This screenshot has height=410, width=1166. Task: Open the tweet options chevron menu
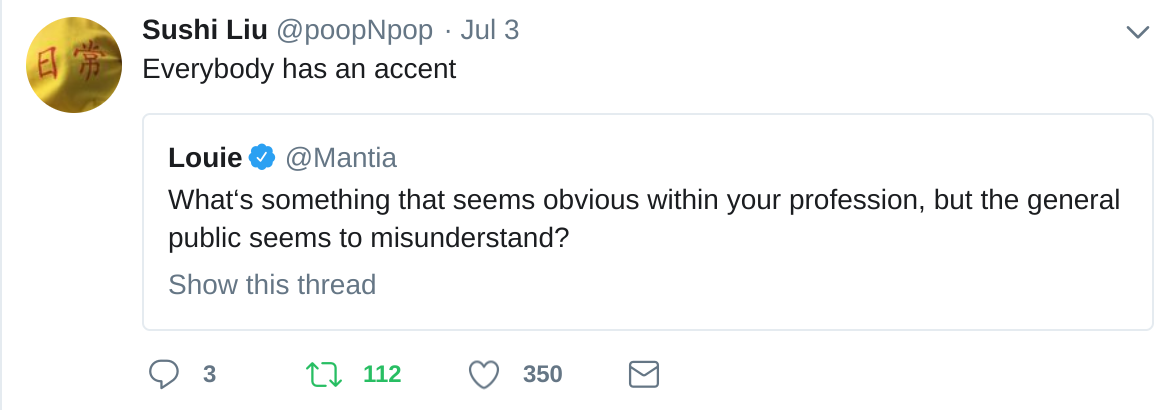(1137, 32)
